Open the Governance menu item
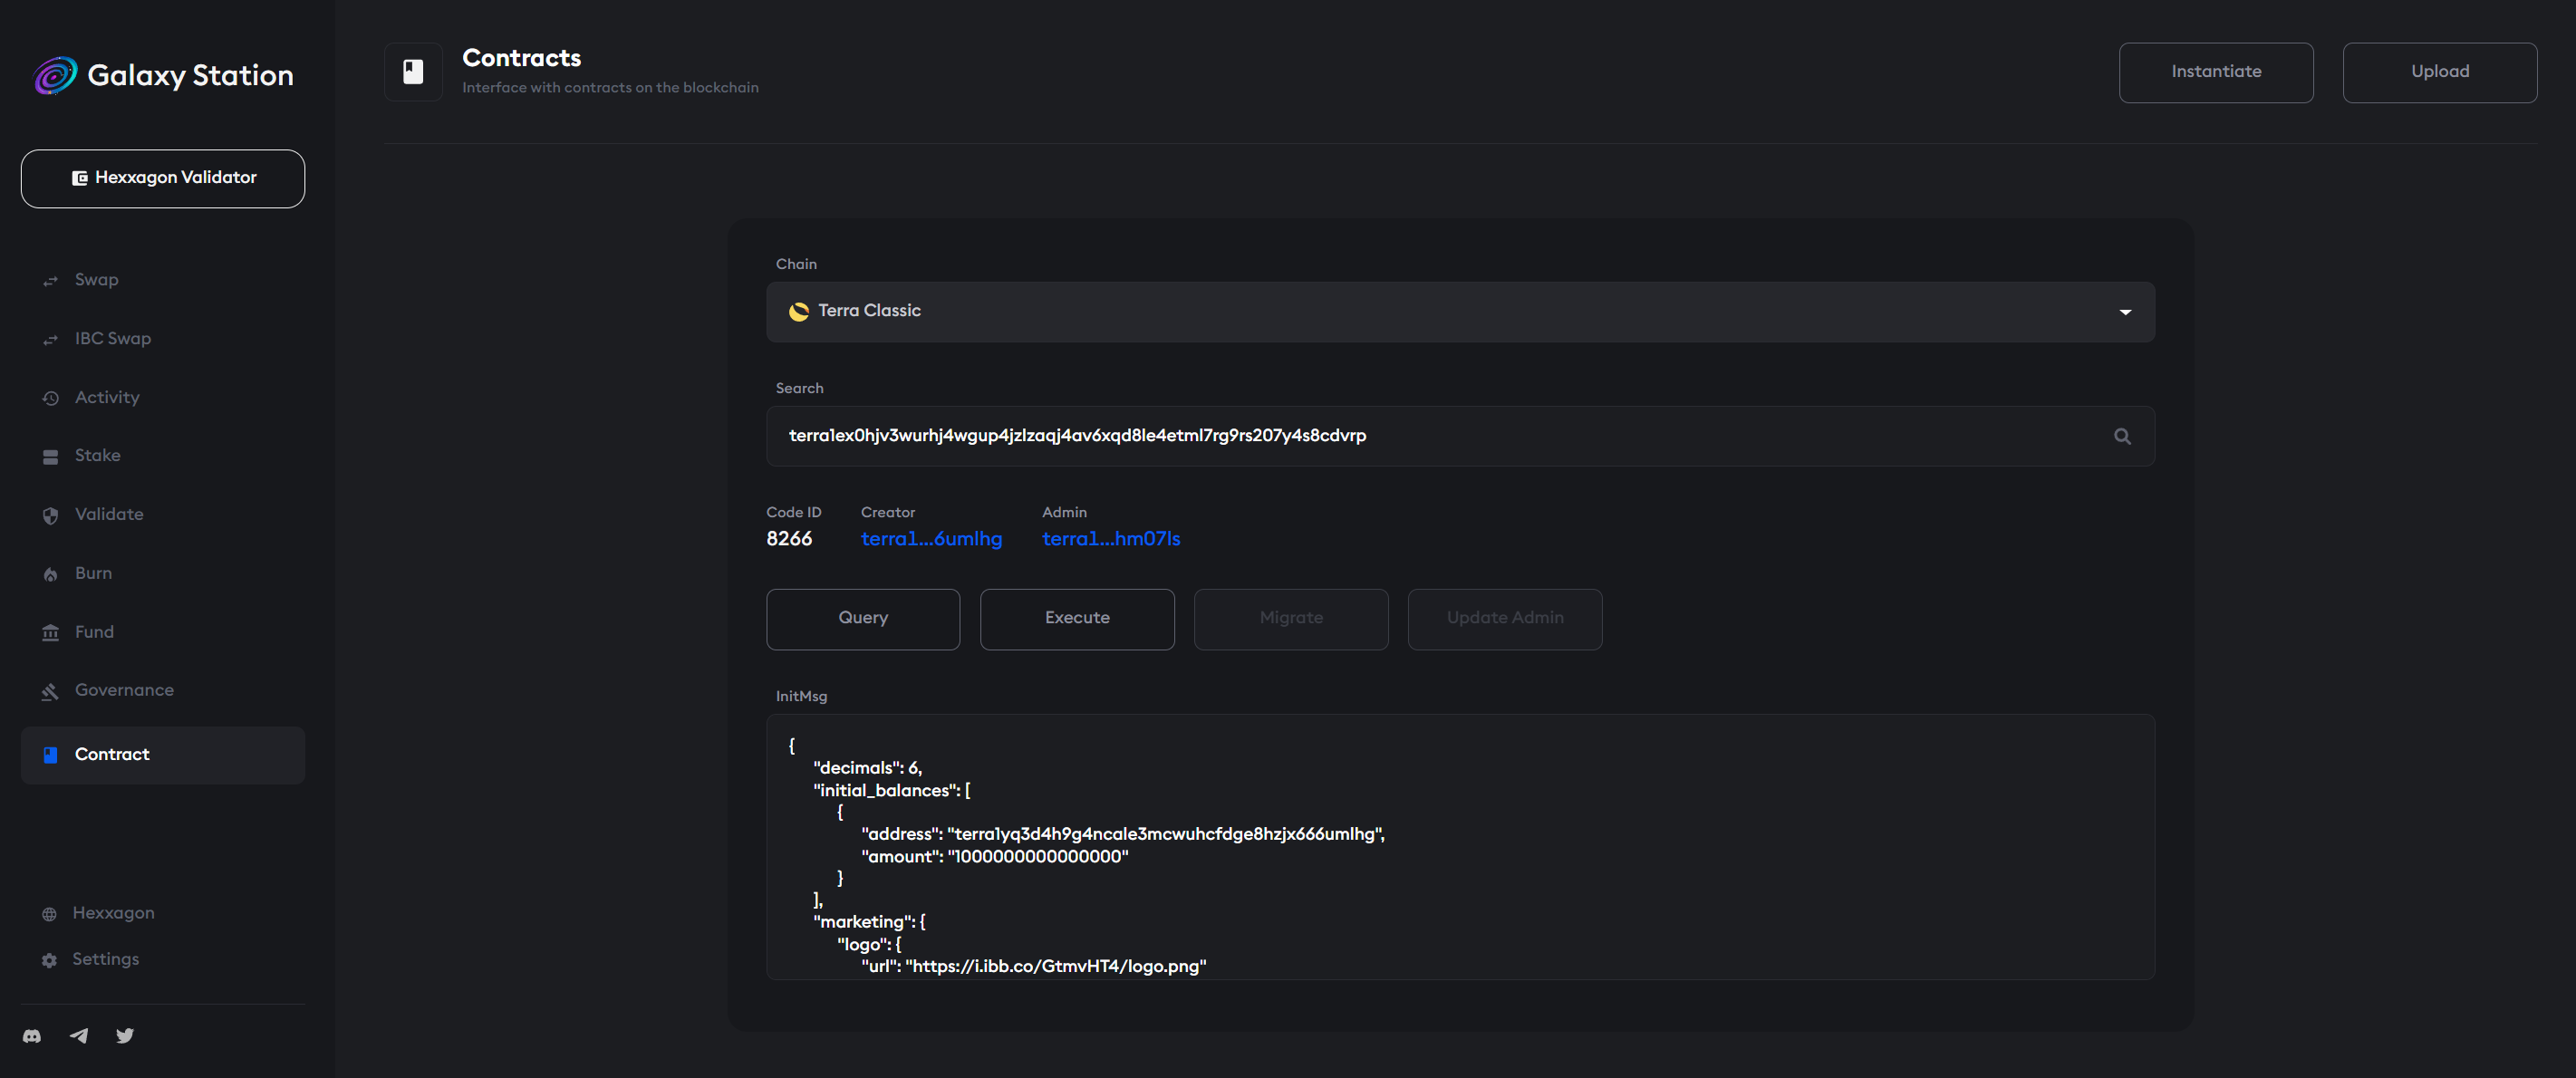 [x=123, y=690]
